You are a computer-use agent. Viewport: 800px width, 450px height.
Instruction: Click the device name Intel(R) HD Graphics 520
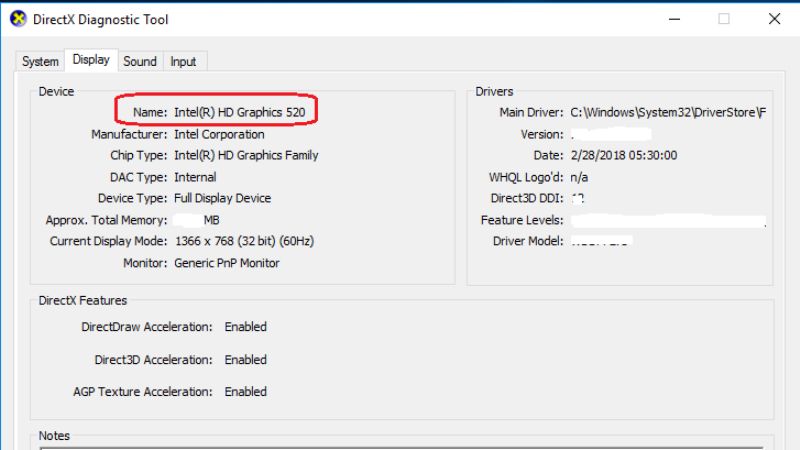pyautogui.click(x=240, y=112)
